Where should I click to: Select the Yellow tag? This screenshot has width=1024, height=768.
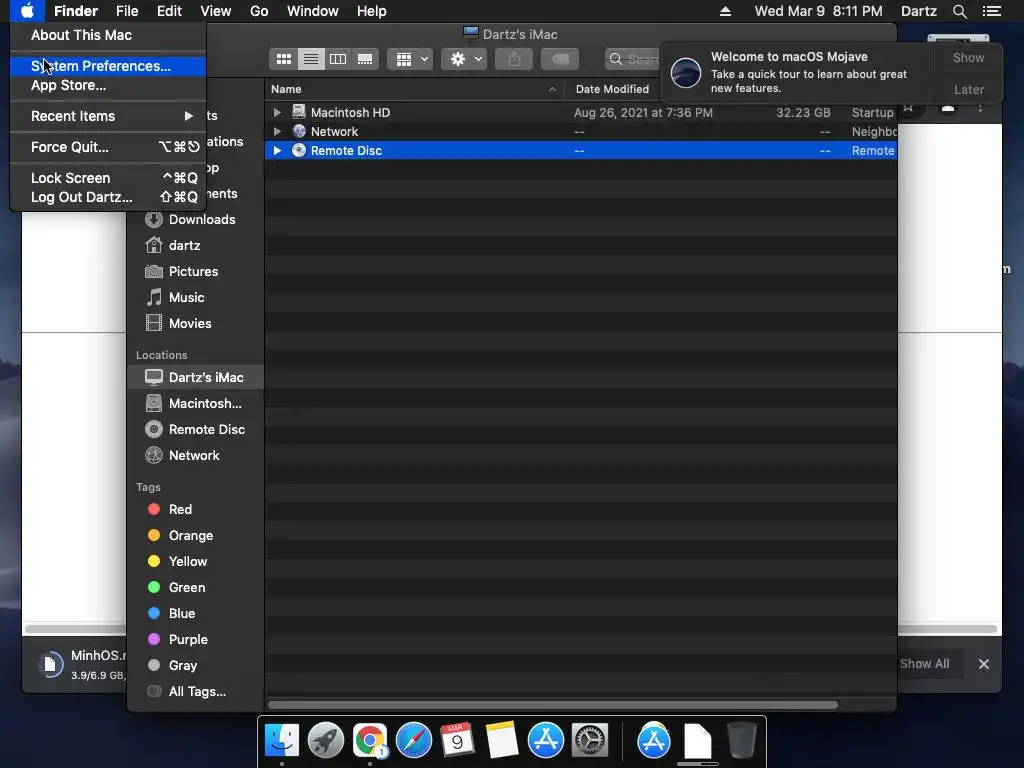195,562
